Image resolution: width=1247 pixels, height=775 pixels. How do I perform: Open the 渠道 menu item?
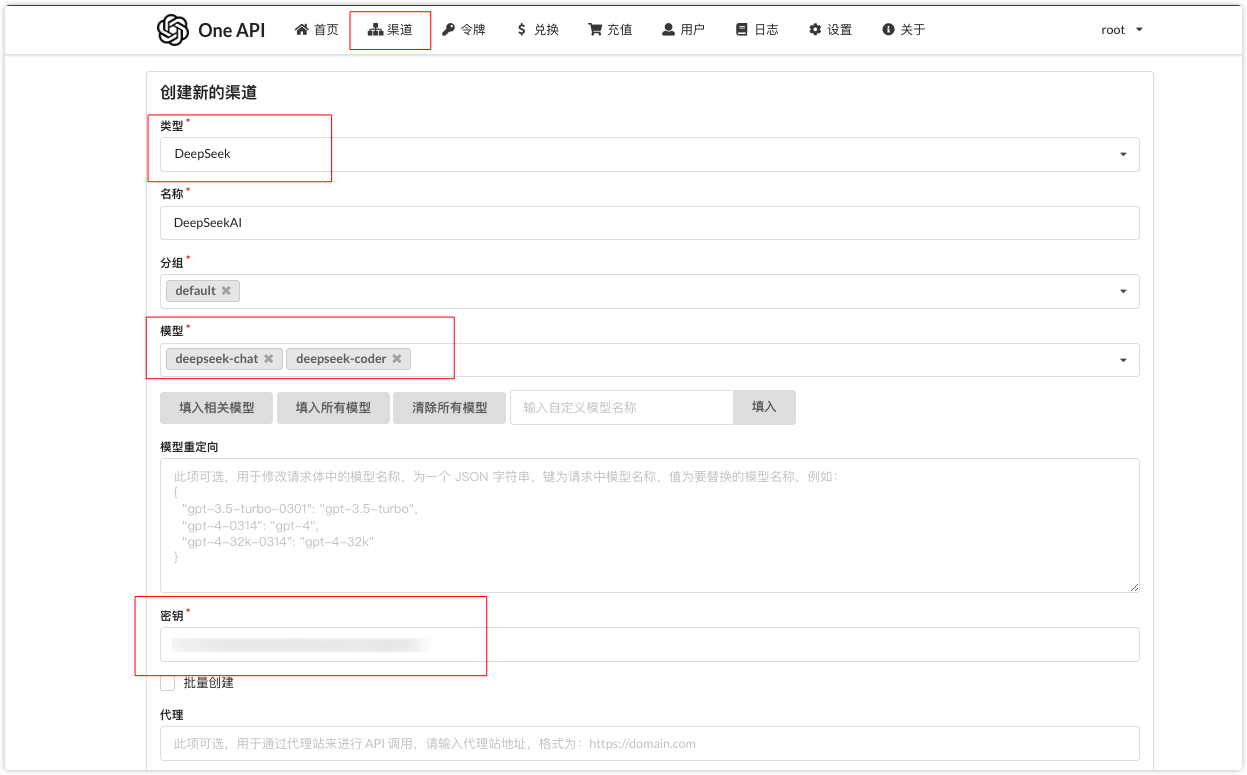pos(390,30)
